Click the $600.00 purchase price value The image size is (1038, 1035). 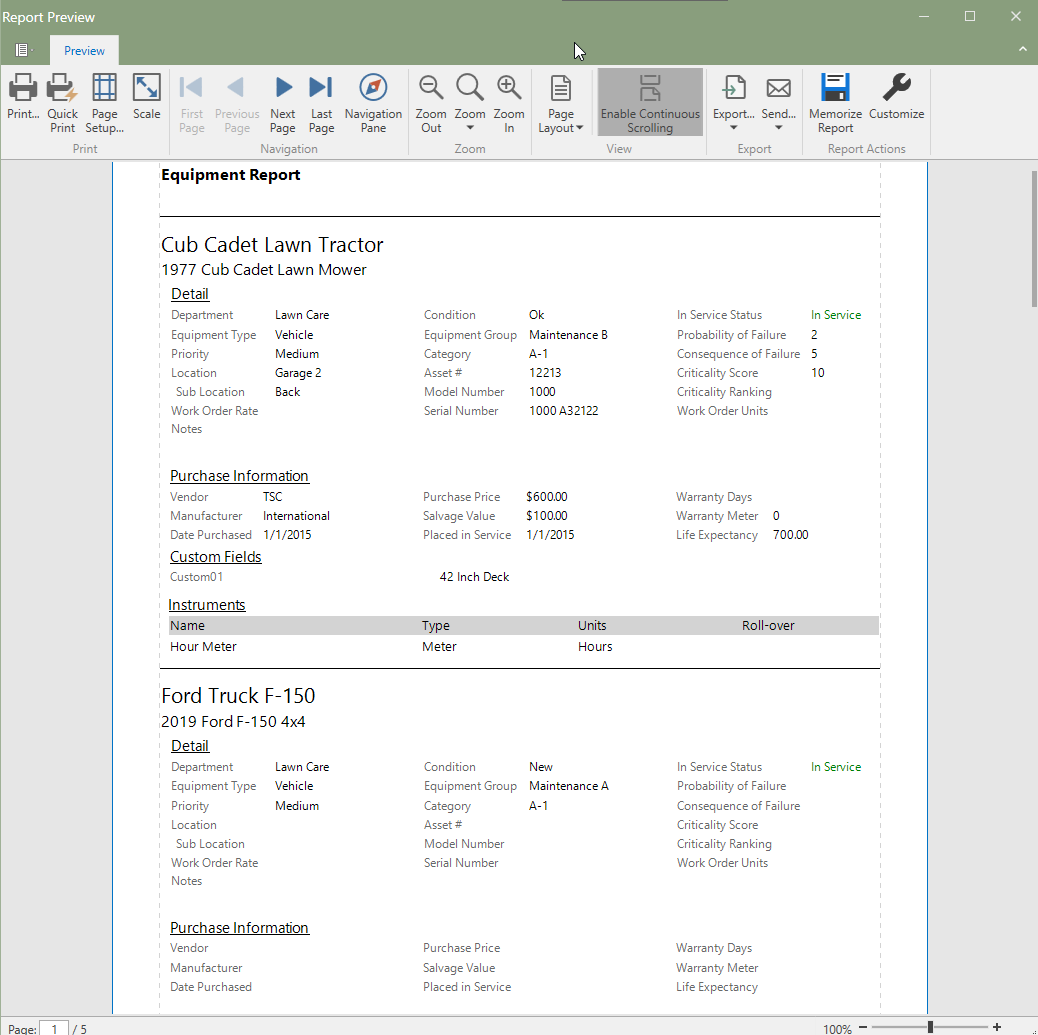click(x=547, y=497)
